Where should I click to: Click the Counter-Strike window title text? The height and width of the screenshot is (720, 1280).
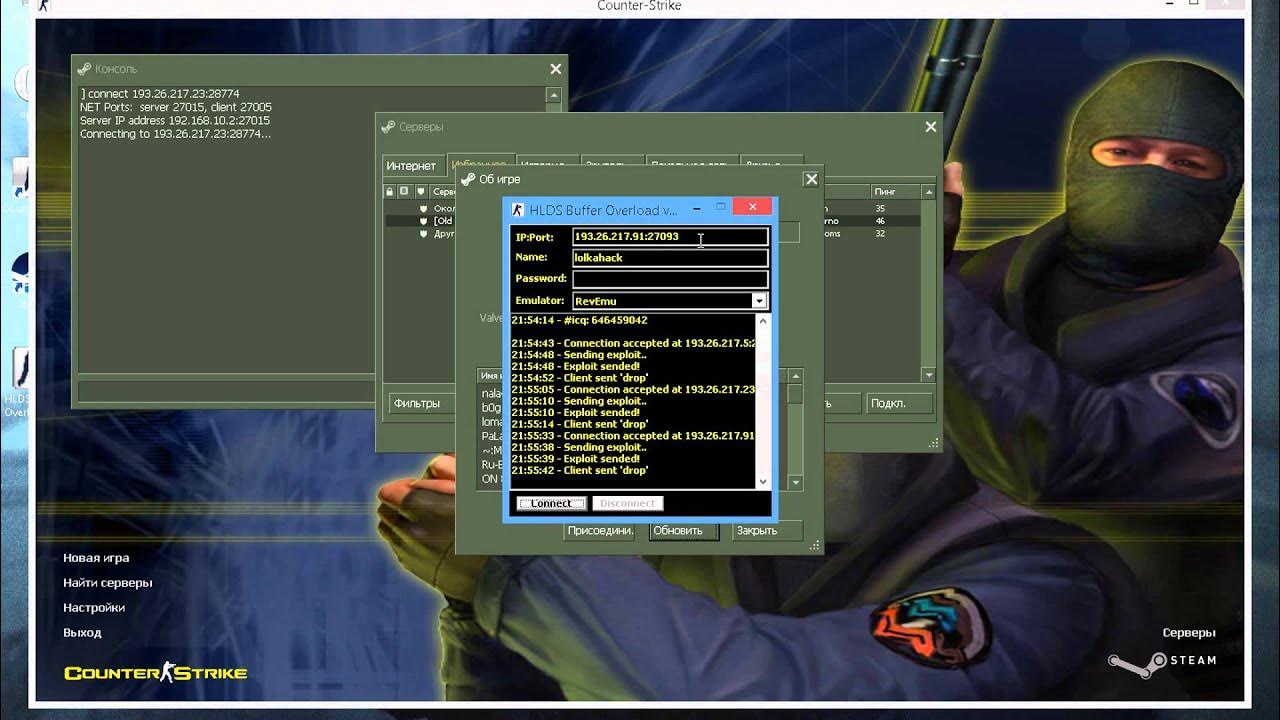coord(639,6)
